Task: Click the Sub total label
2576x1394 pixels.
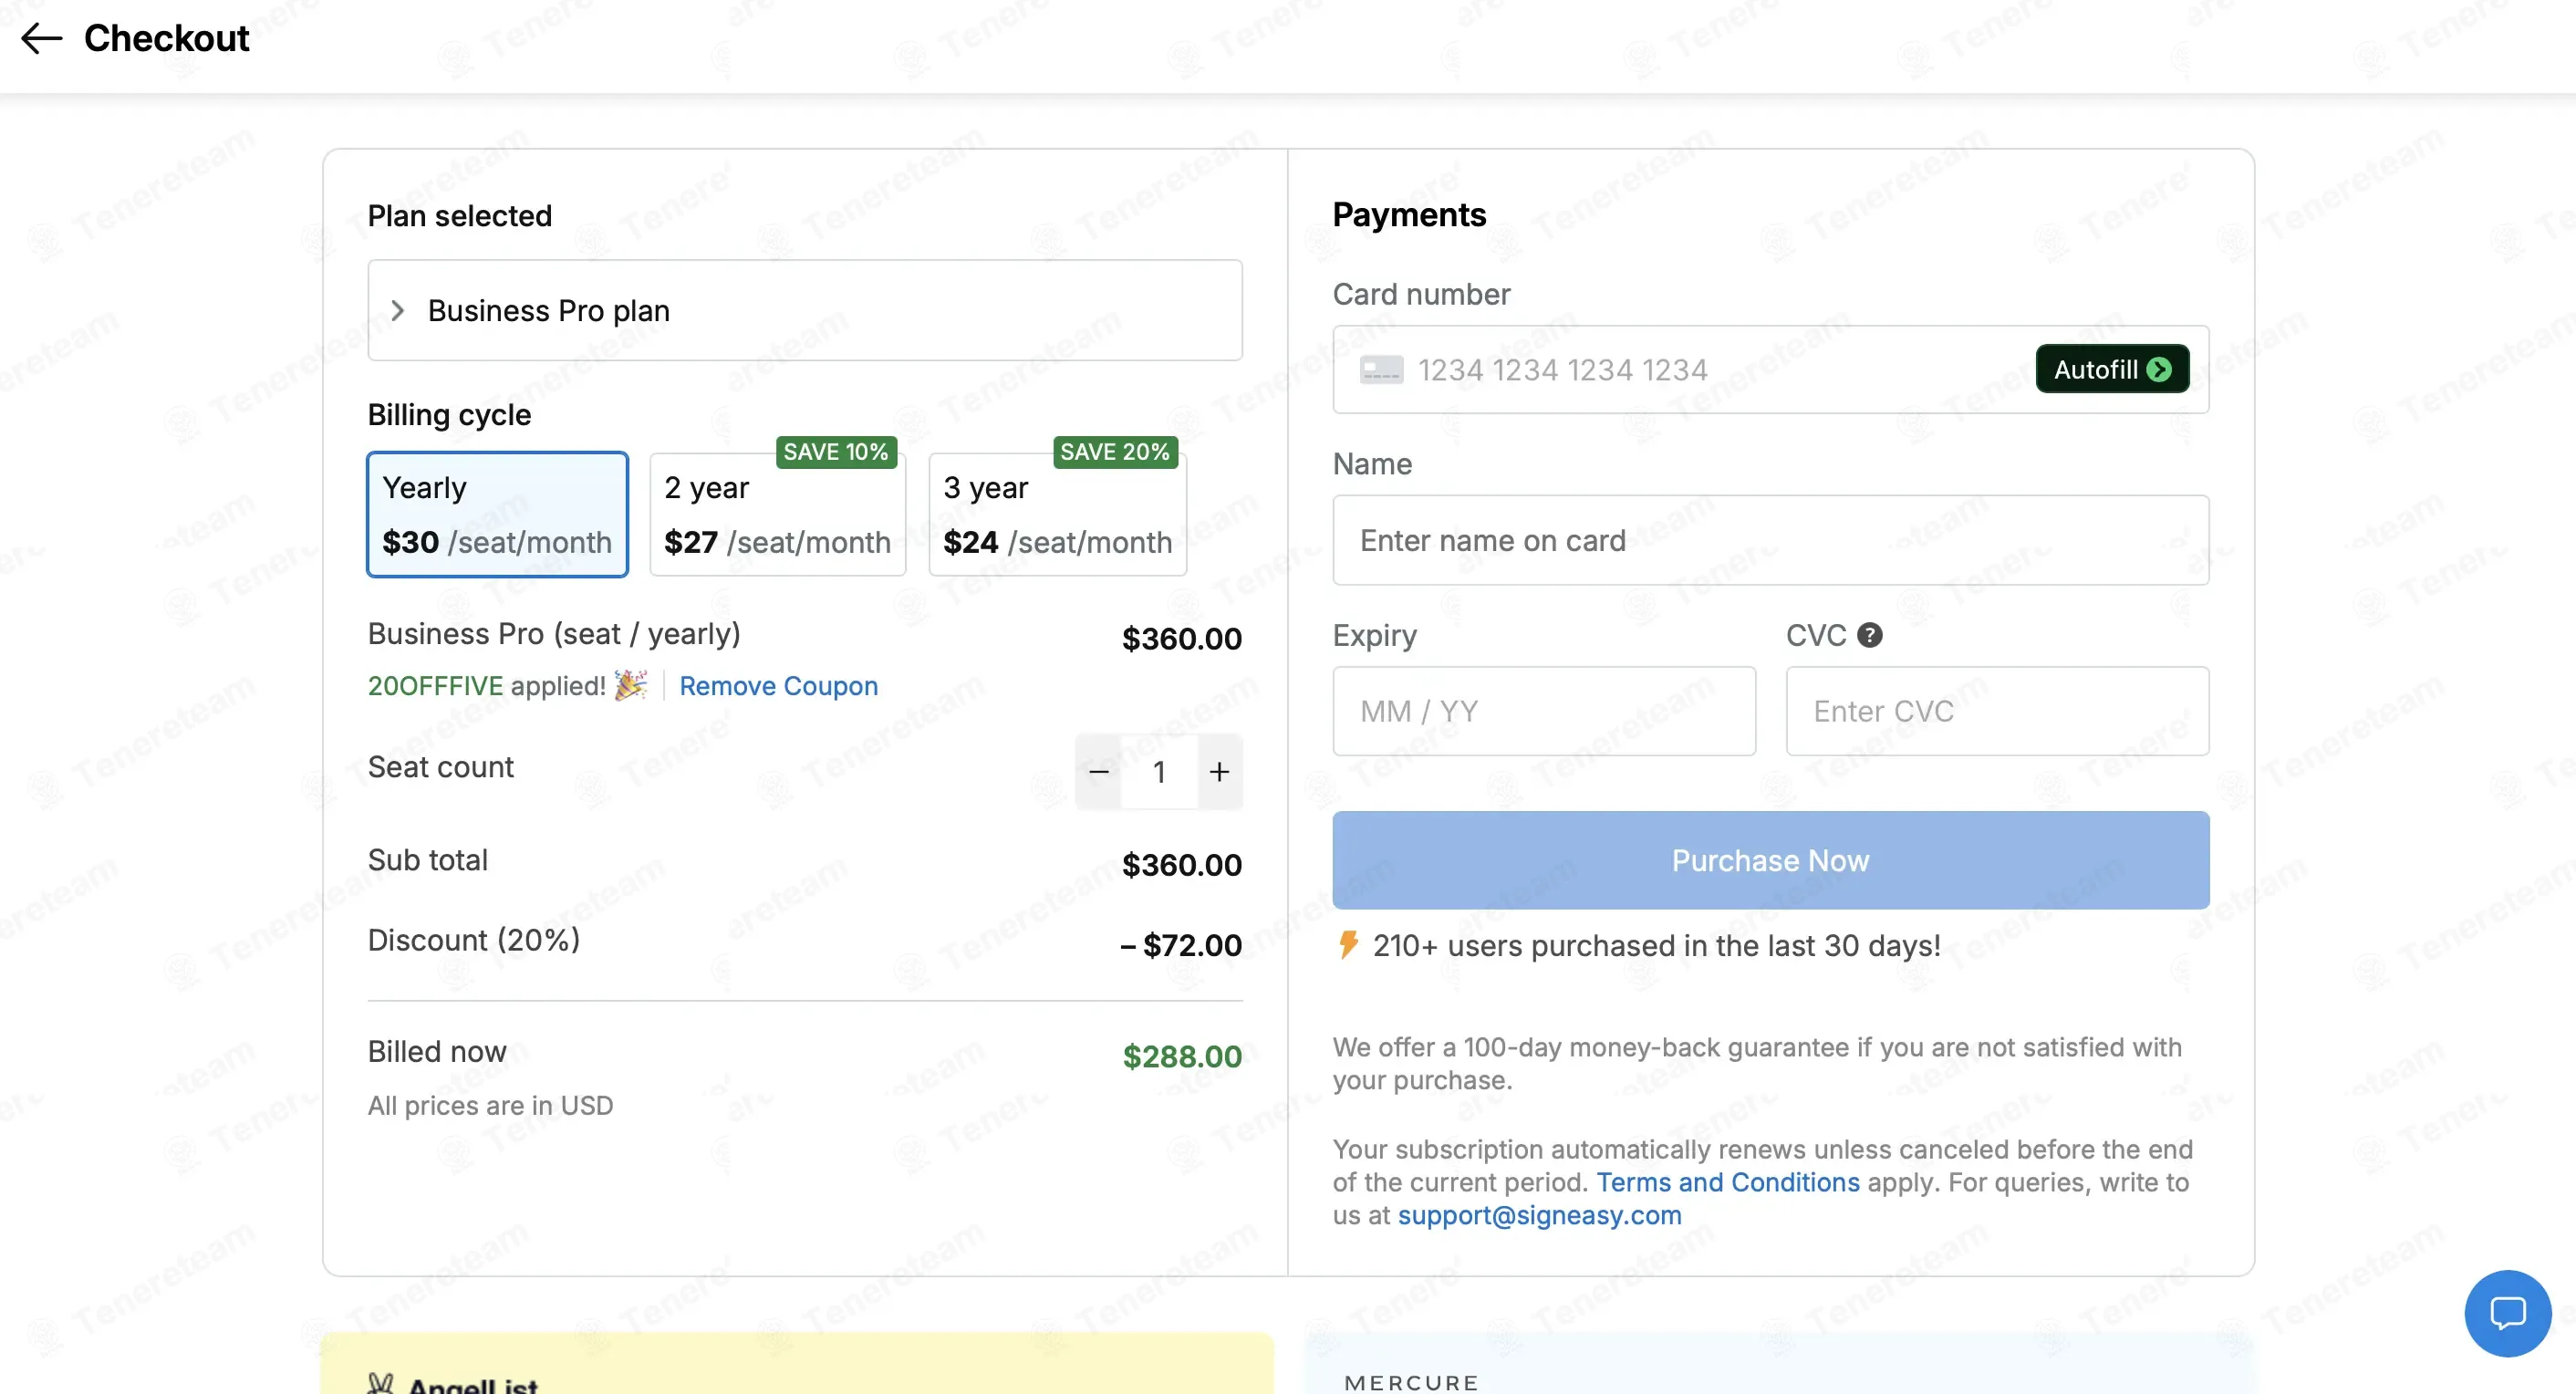Action: 428,860
